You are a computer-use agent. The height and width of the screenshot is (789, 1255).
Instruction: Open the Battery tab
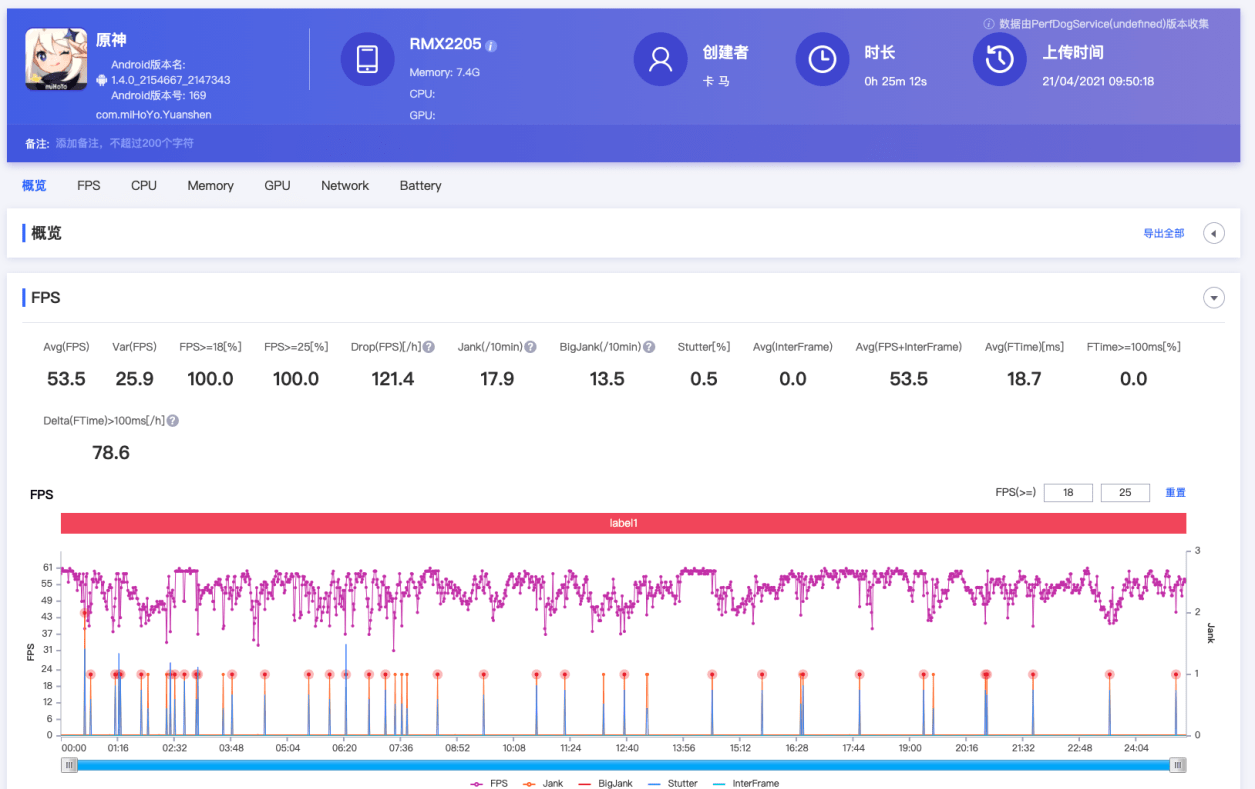(420, 185)
